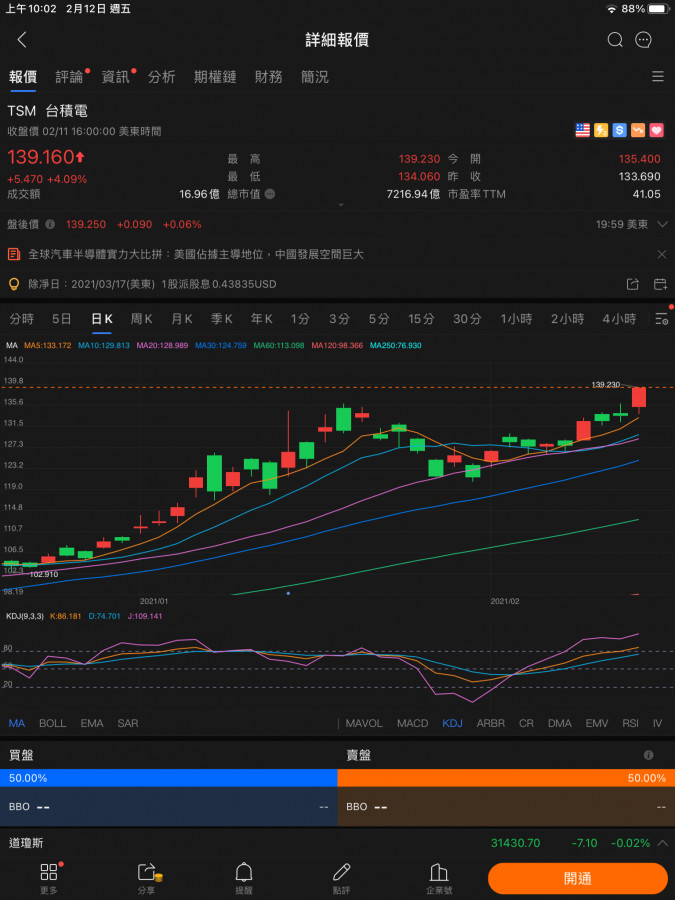Tap the 道瓊斯 31430.70 index row

point(338,843)
